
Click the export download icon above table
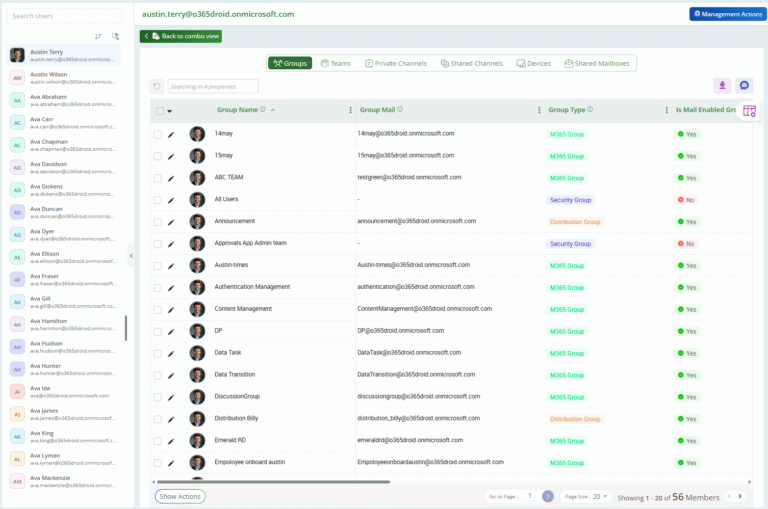722,86
